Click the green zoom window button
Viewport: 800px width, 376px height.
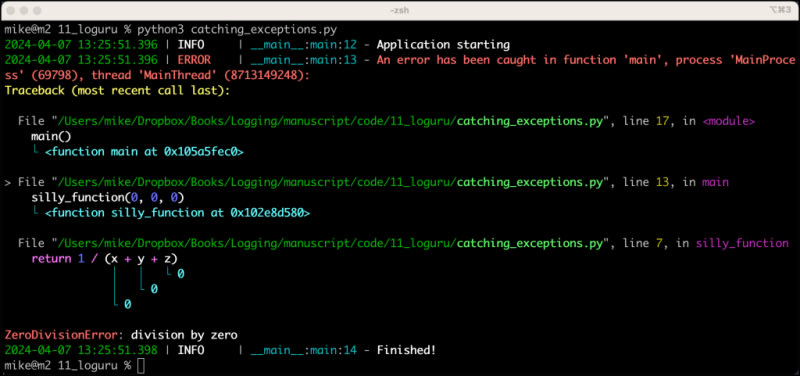click(x=37, y=10)
